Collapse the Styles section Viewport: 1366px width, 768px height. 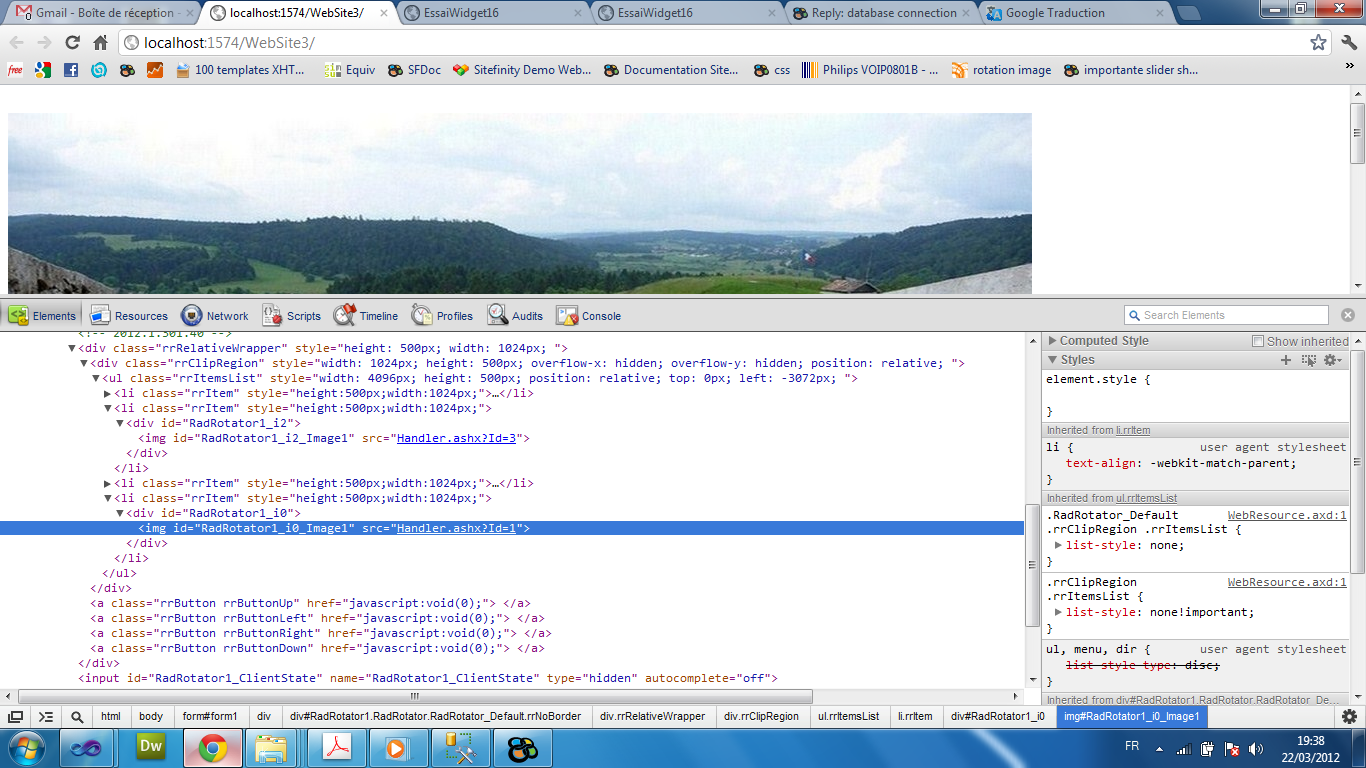[1053, 360]
